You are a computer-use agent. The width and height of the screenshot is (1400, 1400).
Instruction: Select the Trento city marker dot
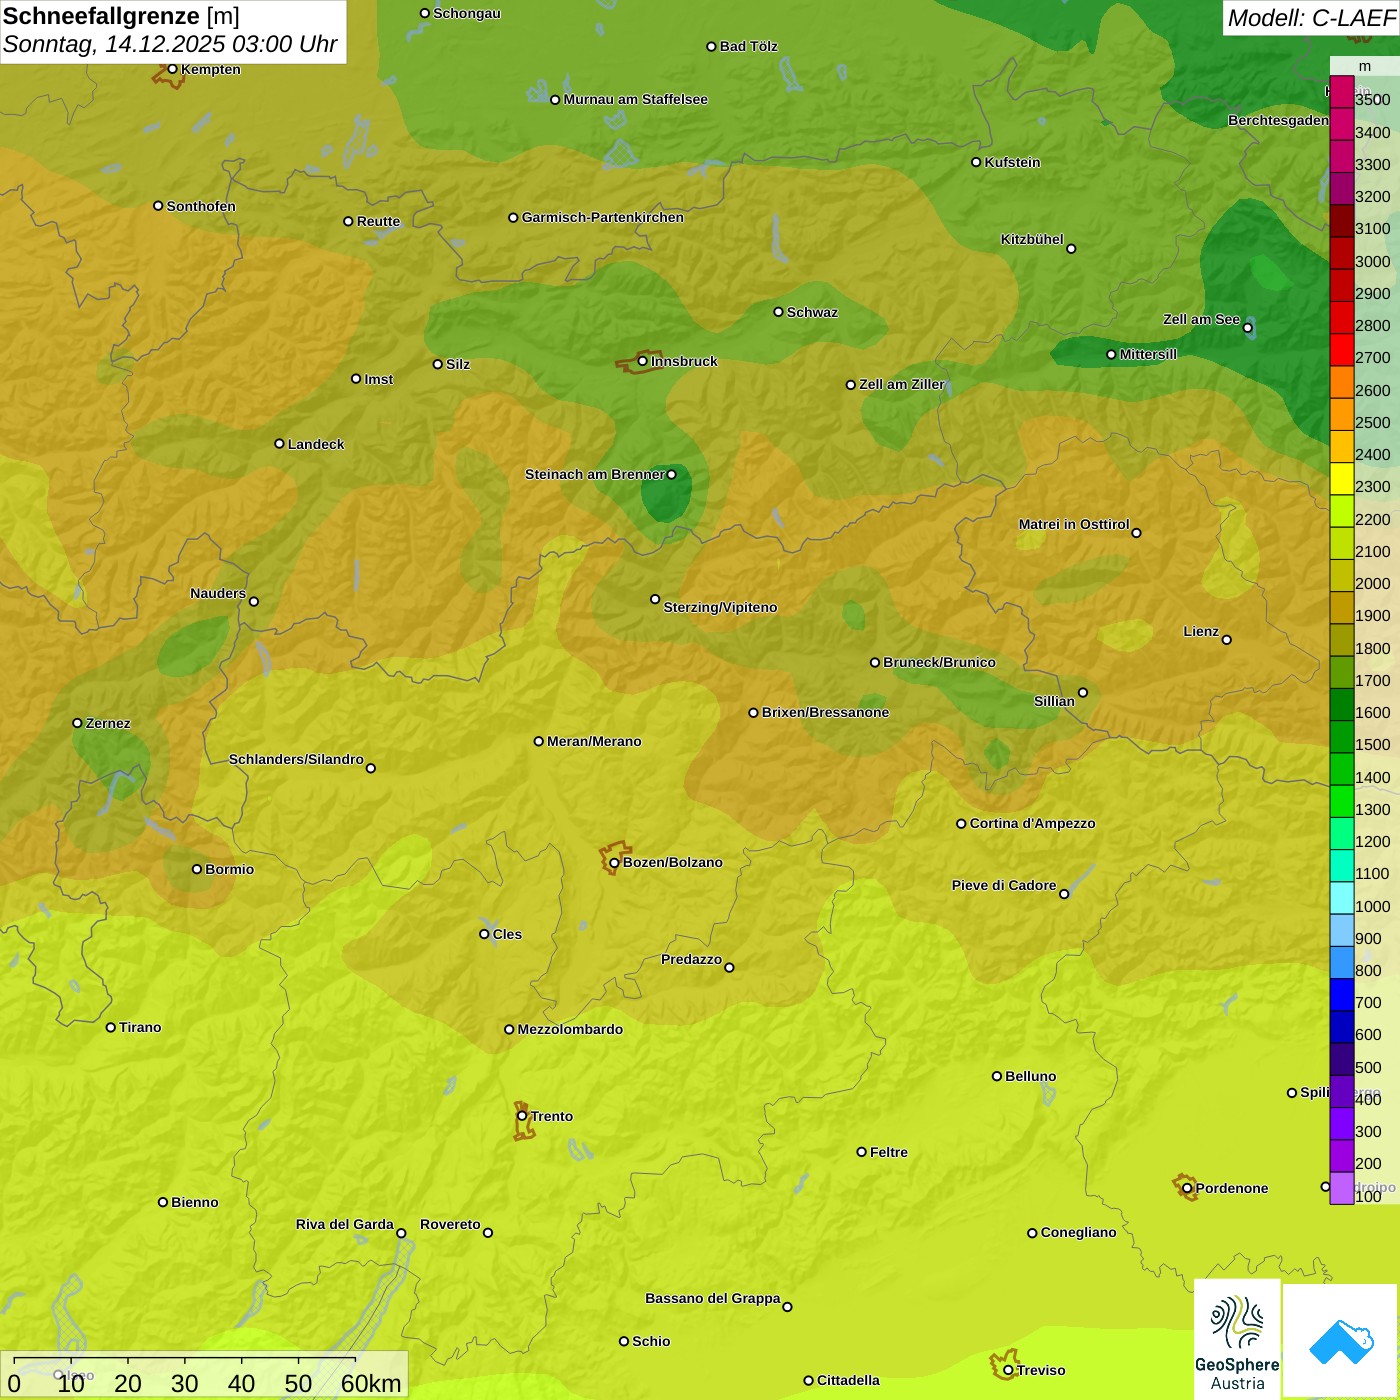tap(522, 1116)
